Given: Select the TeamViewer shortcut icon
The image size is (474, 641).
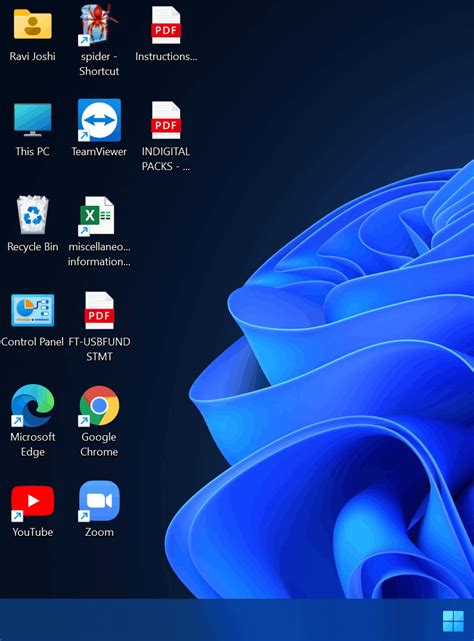Looking at the screenshot, I should pyautogui.click(x=99, y=120).
